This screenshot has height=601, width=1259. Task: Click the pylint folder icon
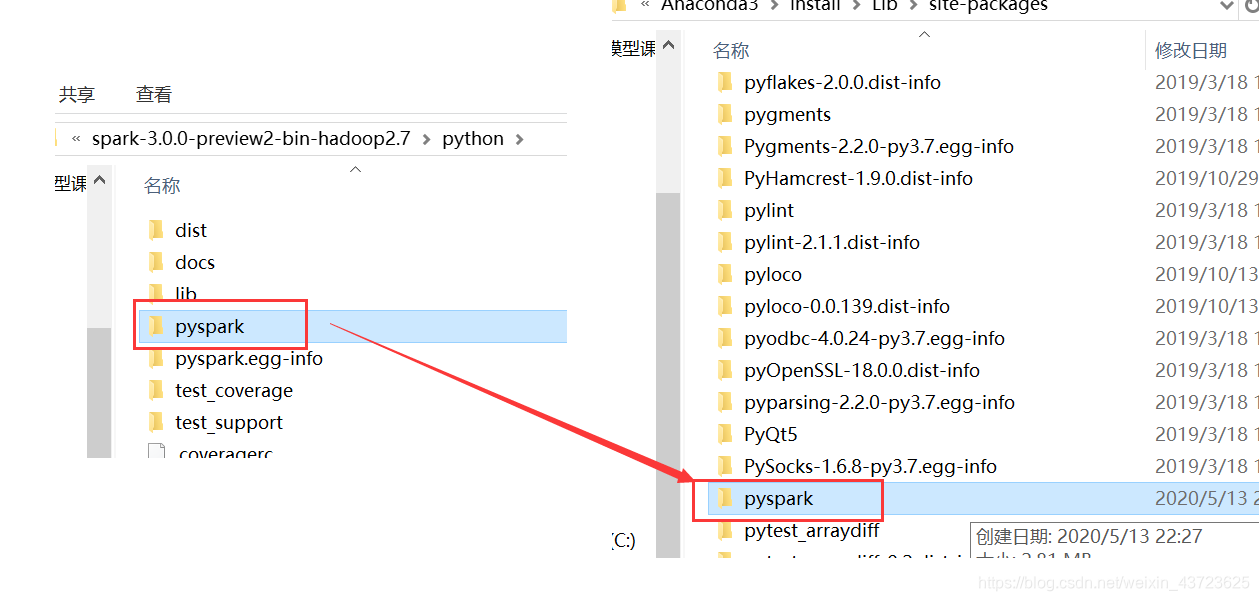point(726,210)
